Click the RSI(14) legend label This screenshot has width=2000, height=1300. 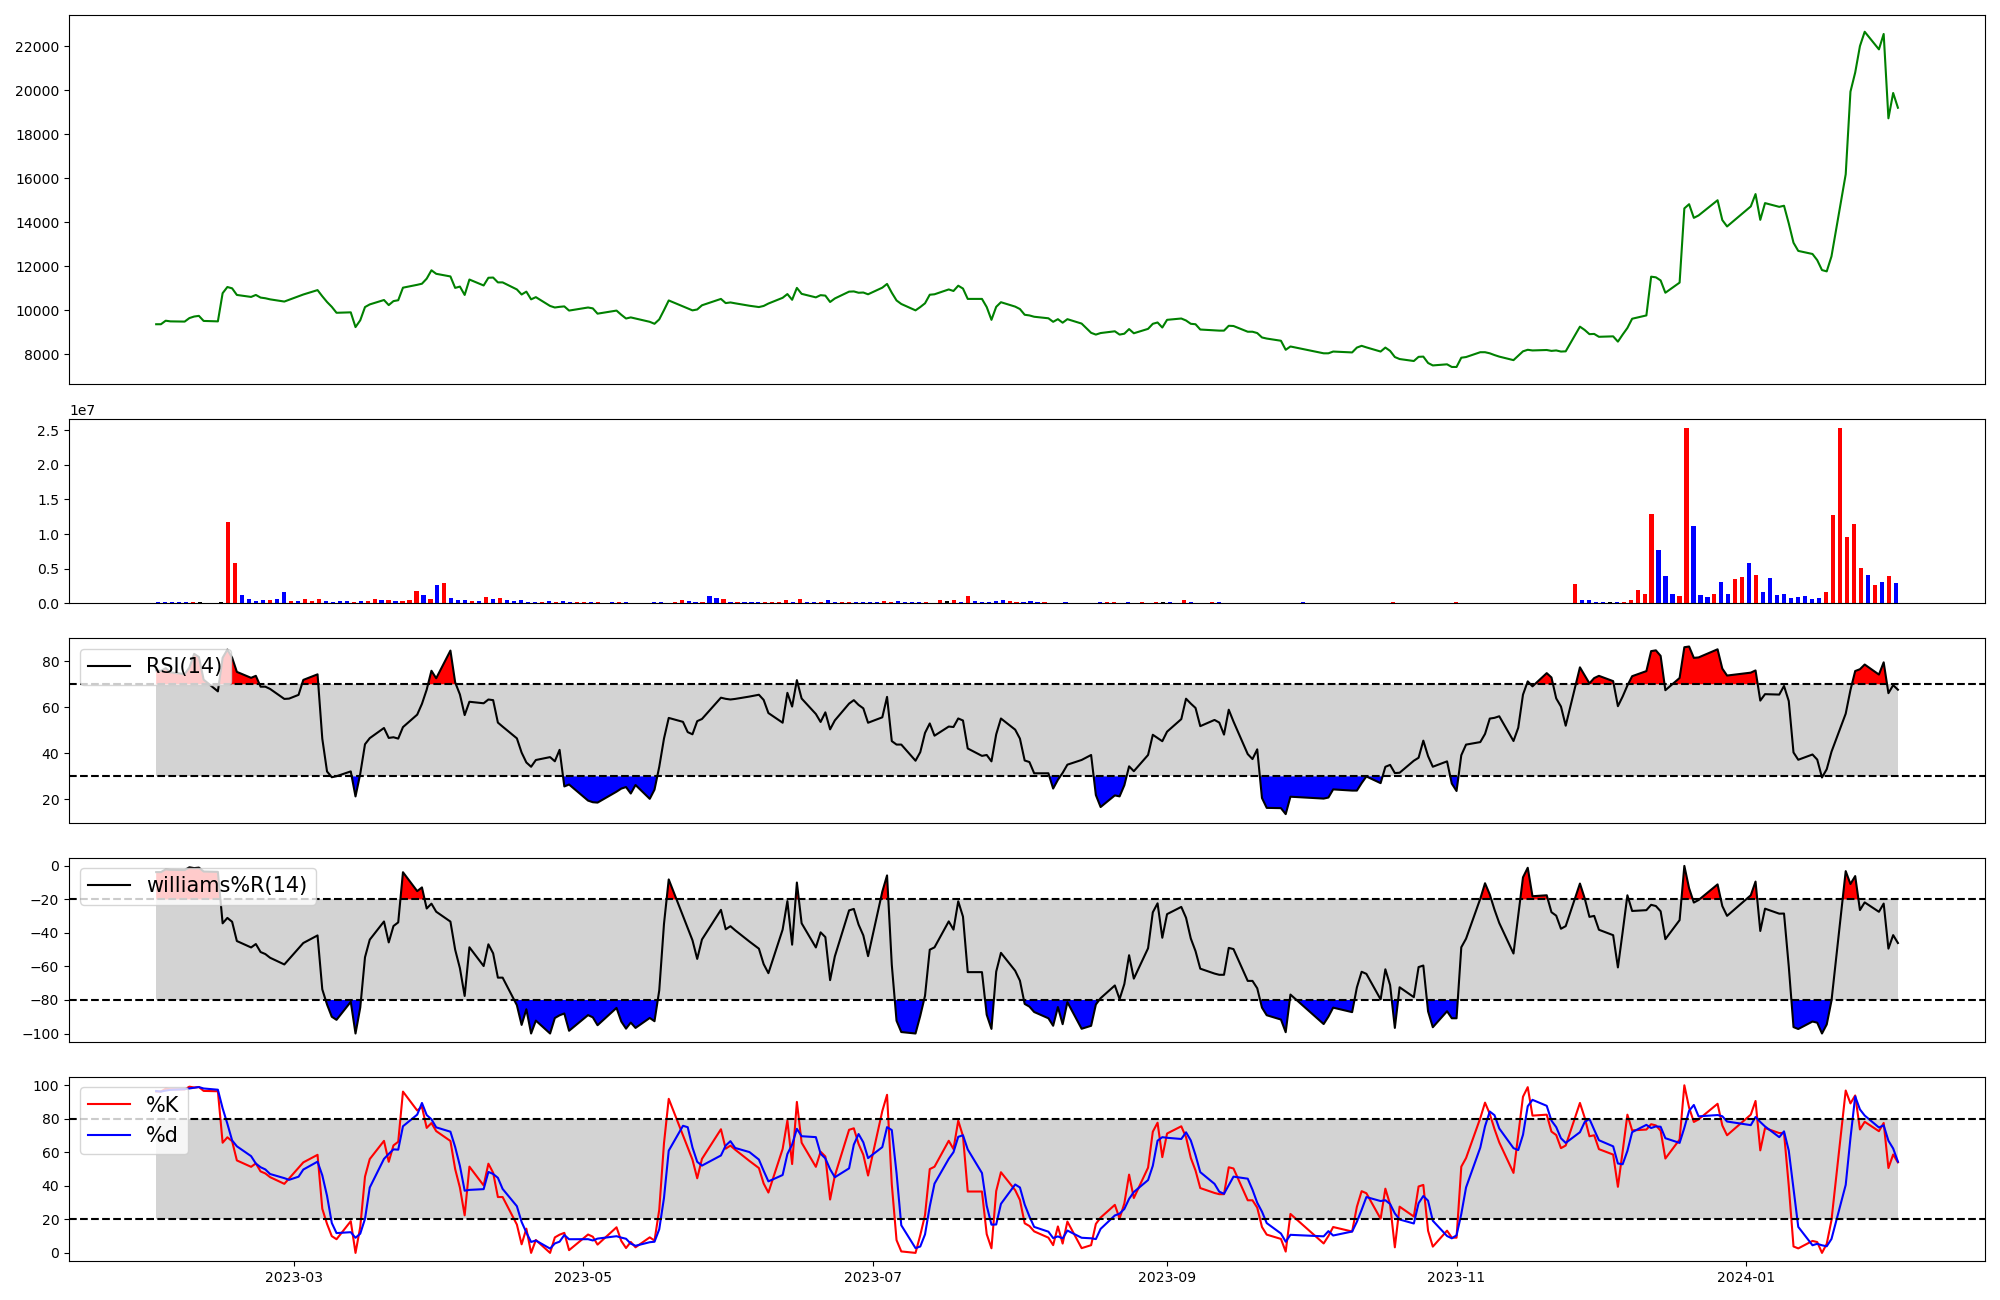coord(183,666)
